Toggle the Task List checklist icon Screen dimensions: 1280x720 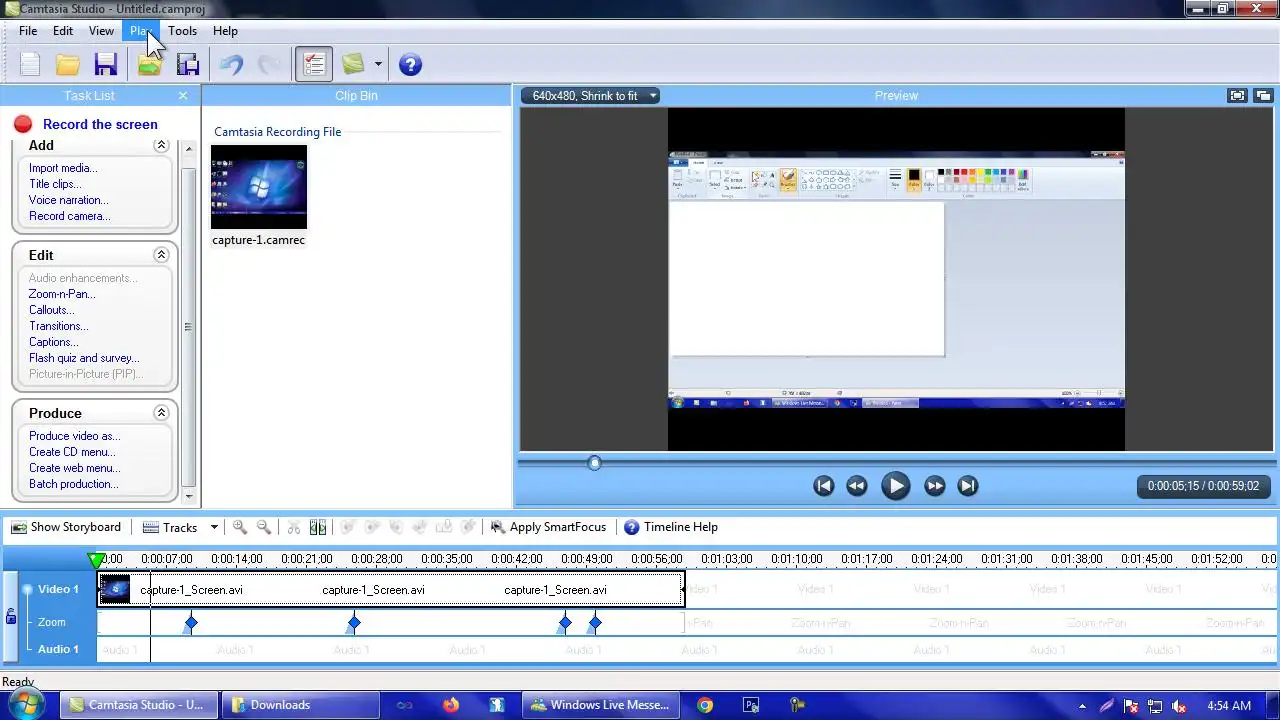tap(314, 65)
